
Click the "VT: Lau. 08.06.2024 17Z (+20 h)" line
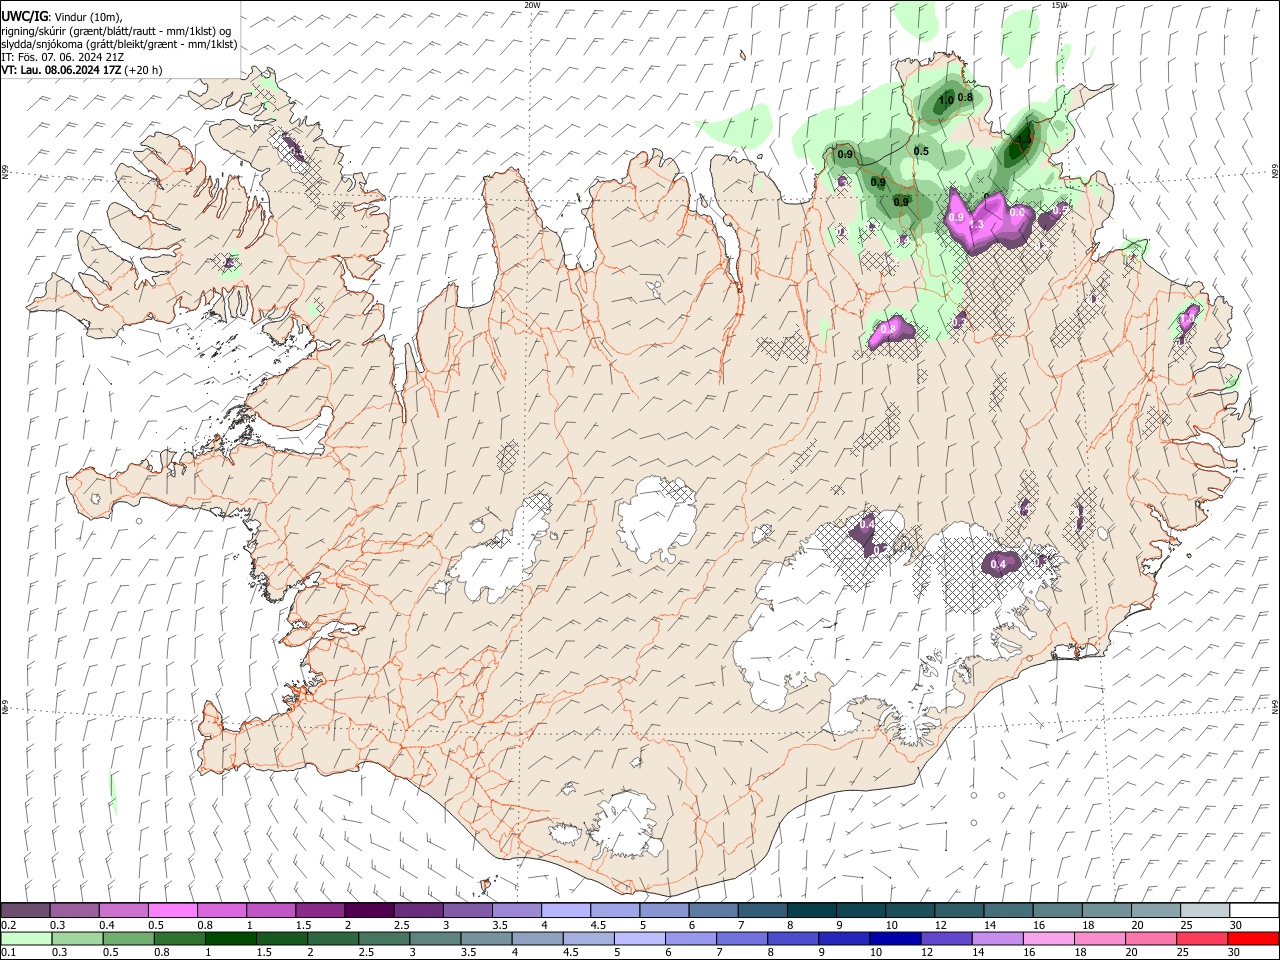[81, 70]
